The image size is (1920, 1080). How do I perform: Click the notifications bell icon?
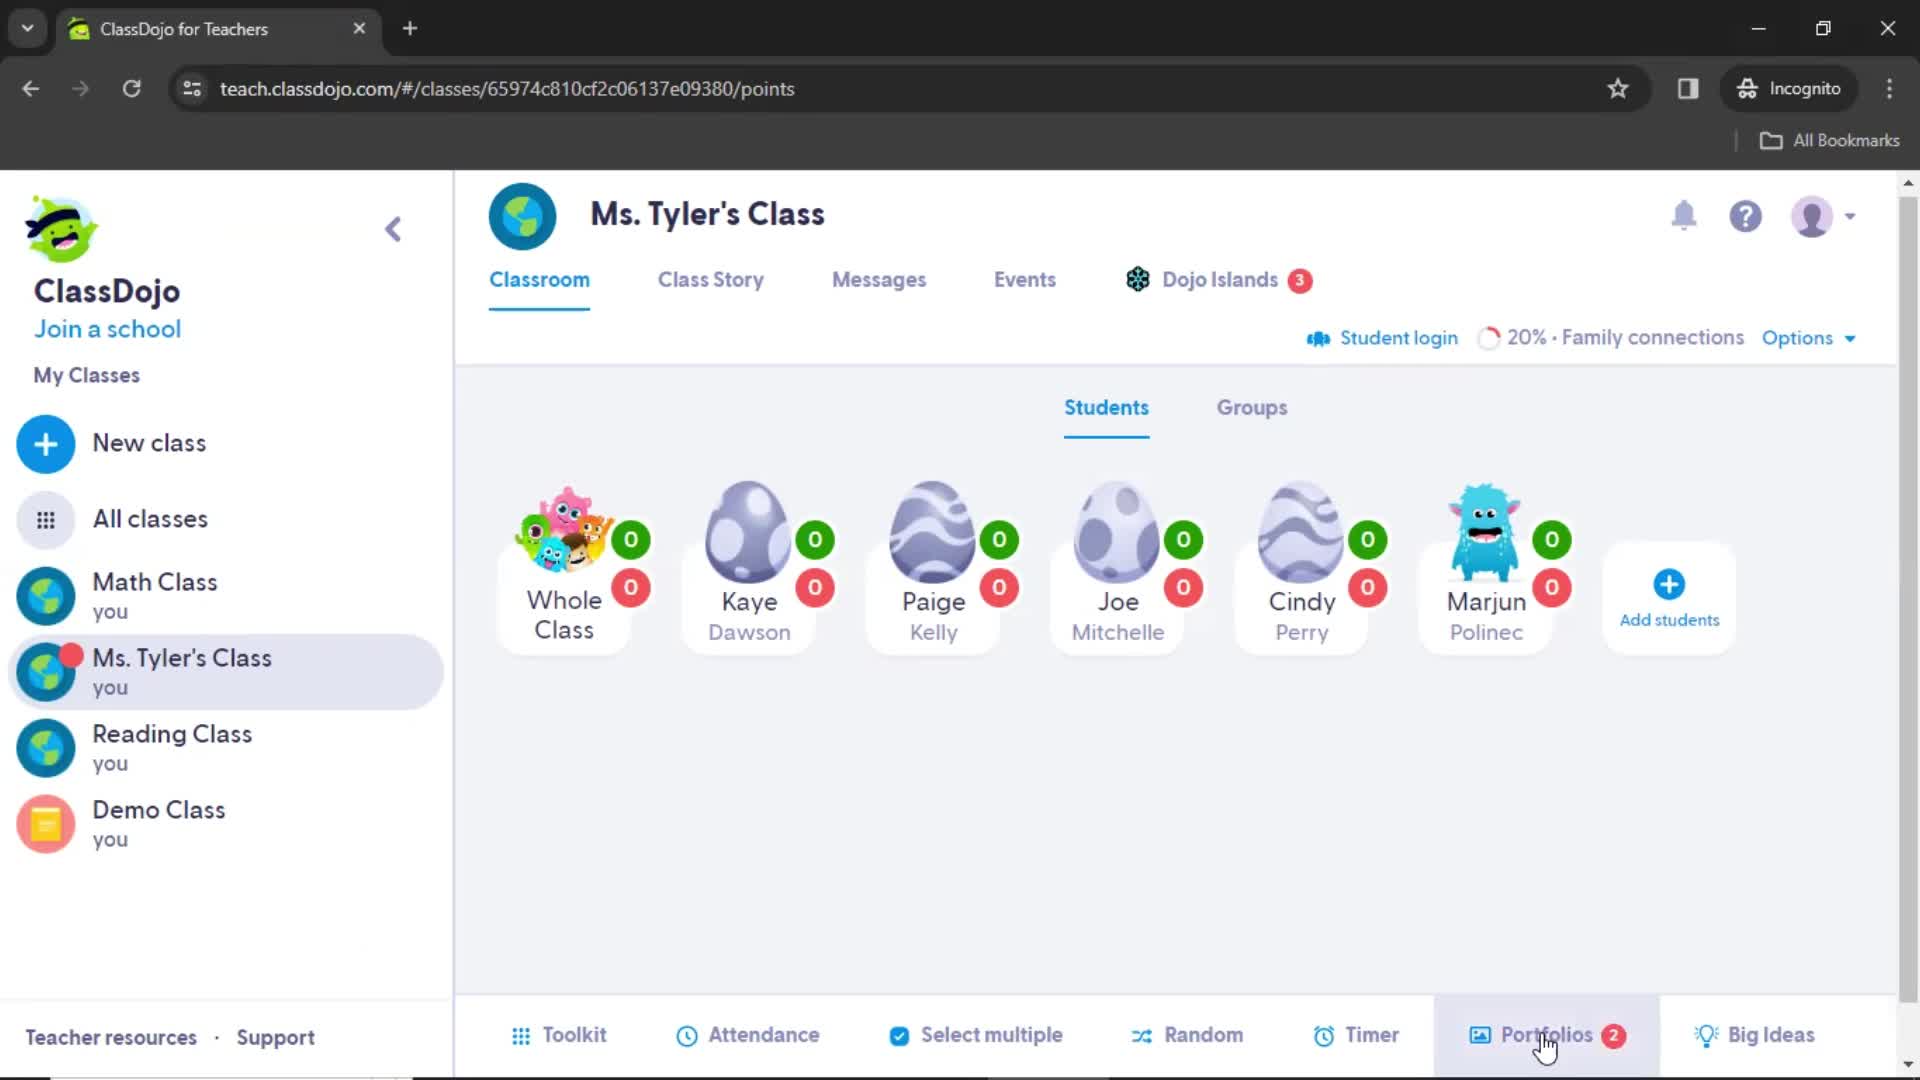[1684, 216]
